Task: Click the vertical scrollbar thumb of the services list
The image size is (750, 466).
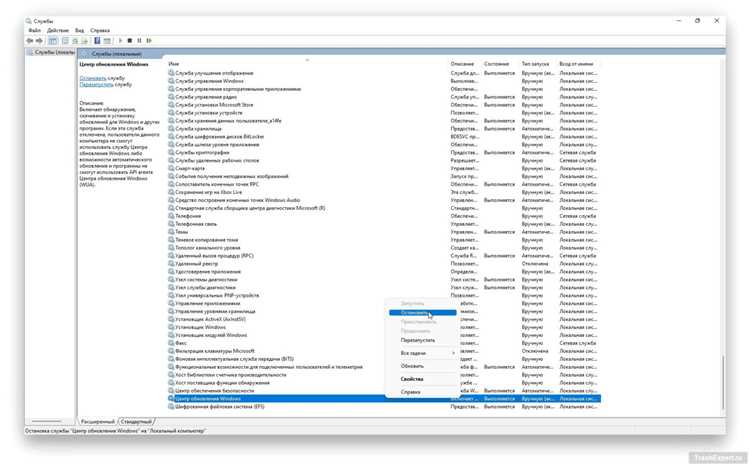Action: point(723,381)
